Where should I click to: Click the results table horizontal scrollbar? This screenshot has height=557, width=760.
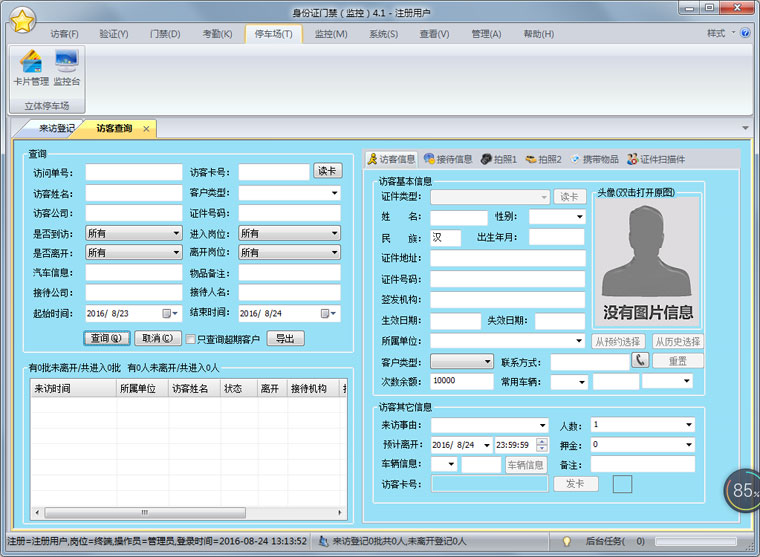145,512
